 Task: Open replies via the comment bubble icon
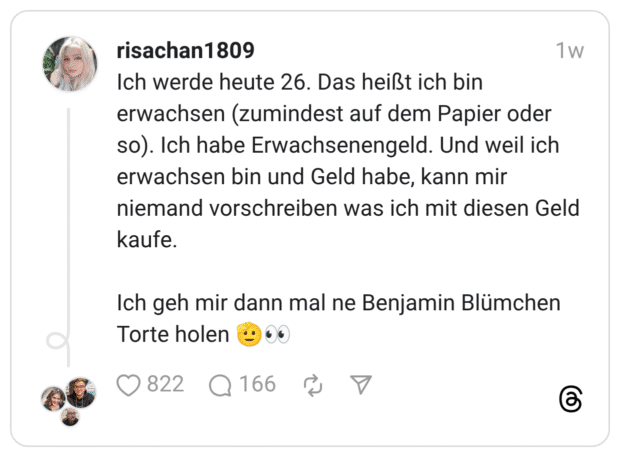point(220,385)
